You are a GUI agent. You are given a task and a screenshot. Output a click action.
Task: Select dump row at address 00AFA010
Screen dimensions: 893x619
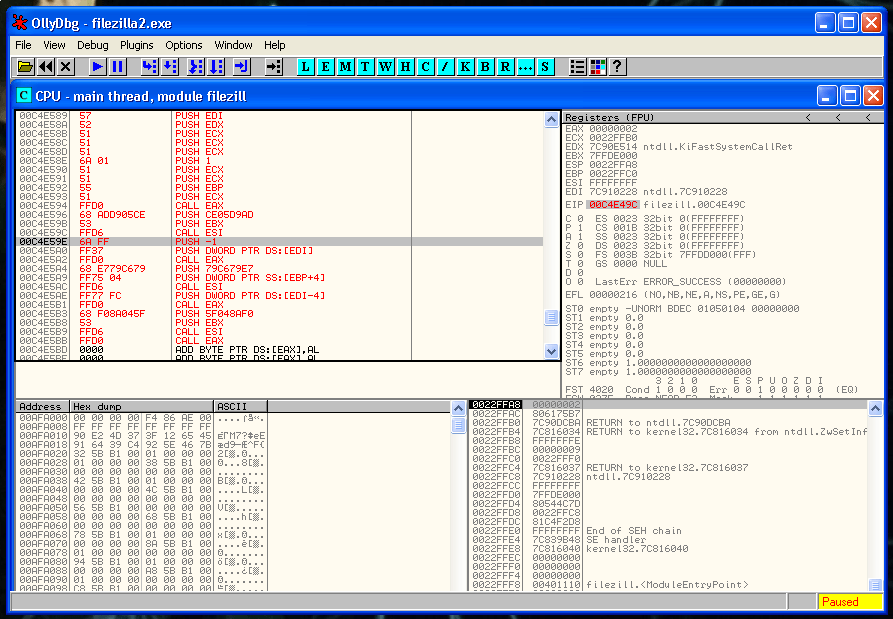point(142,436)
